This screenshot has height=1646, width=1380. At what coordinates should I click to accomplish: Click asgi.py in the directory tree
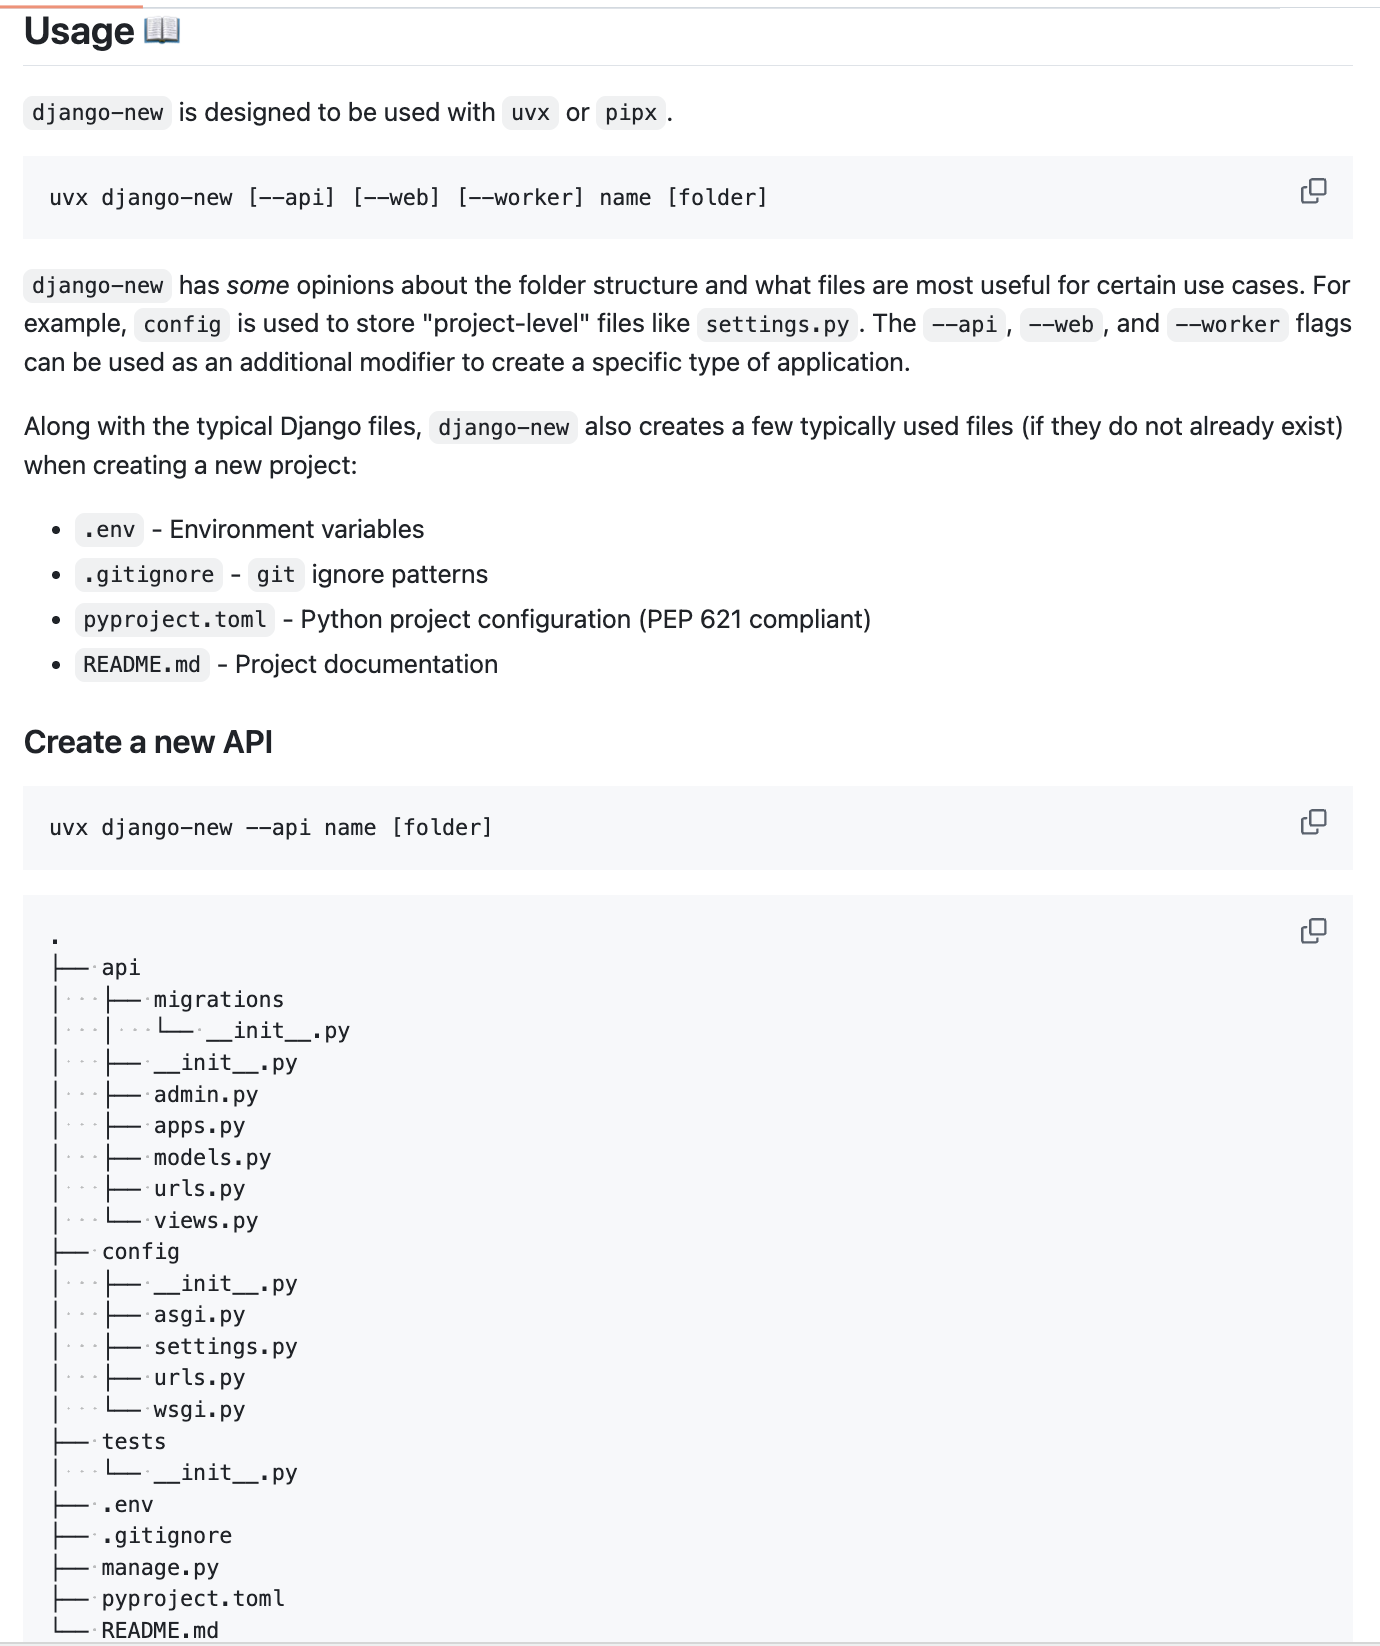tap(199, 1315)
